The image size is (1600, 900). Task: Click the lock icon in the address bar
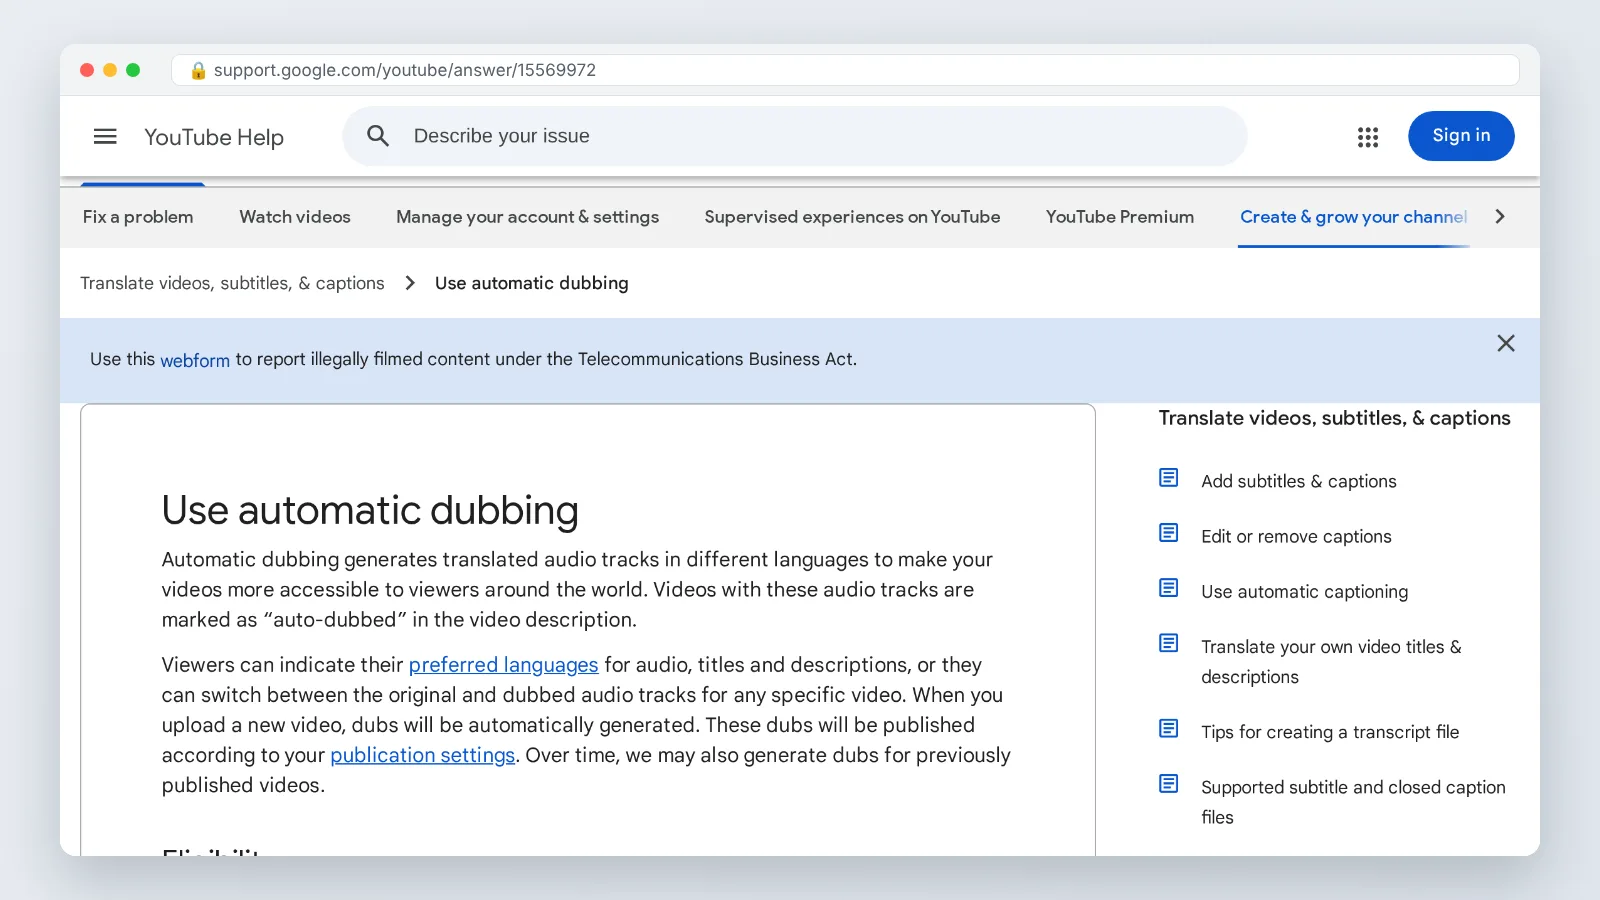point(198,70)
